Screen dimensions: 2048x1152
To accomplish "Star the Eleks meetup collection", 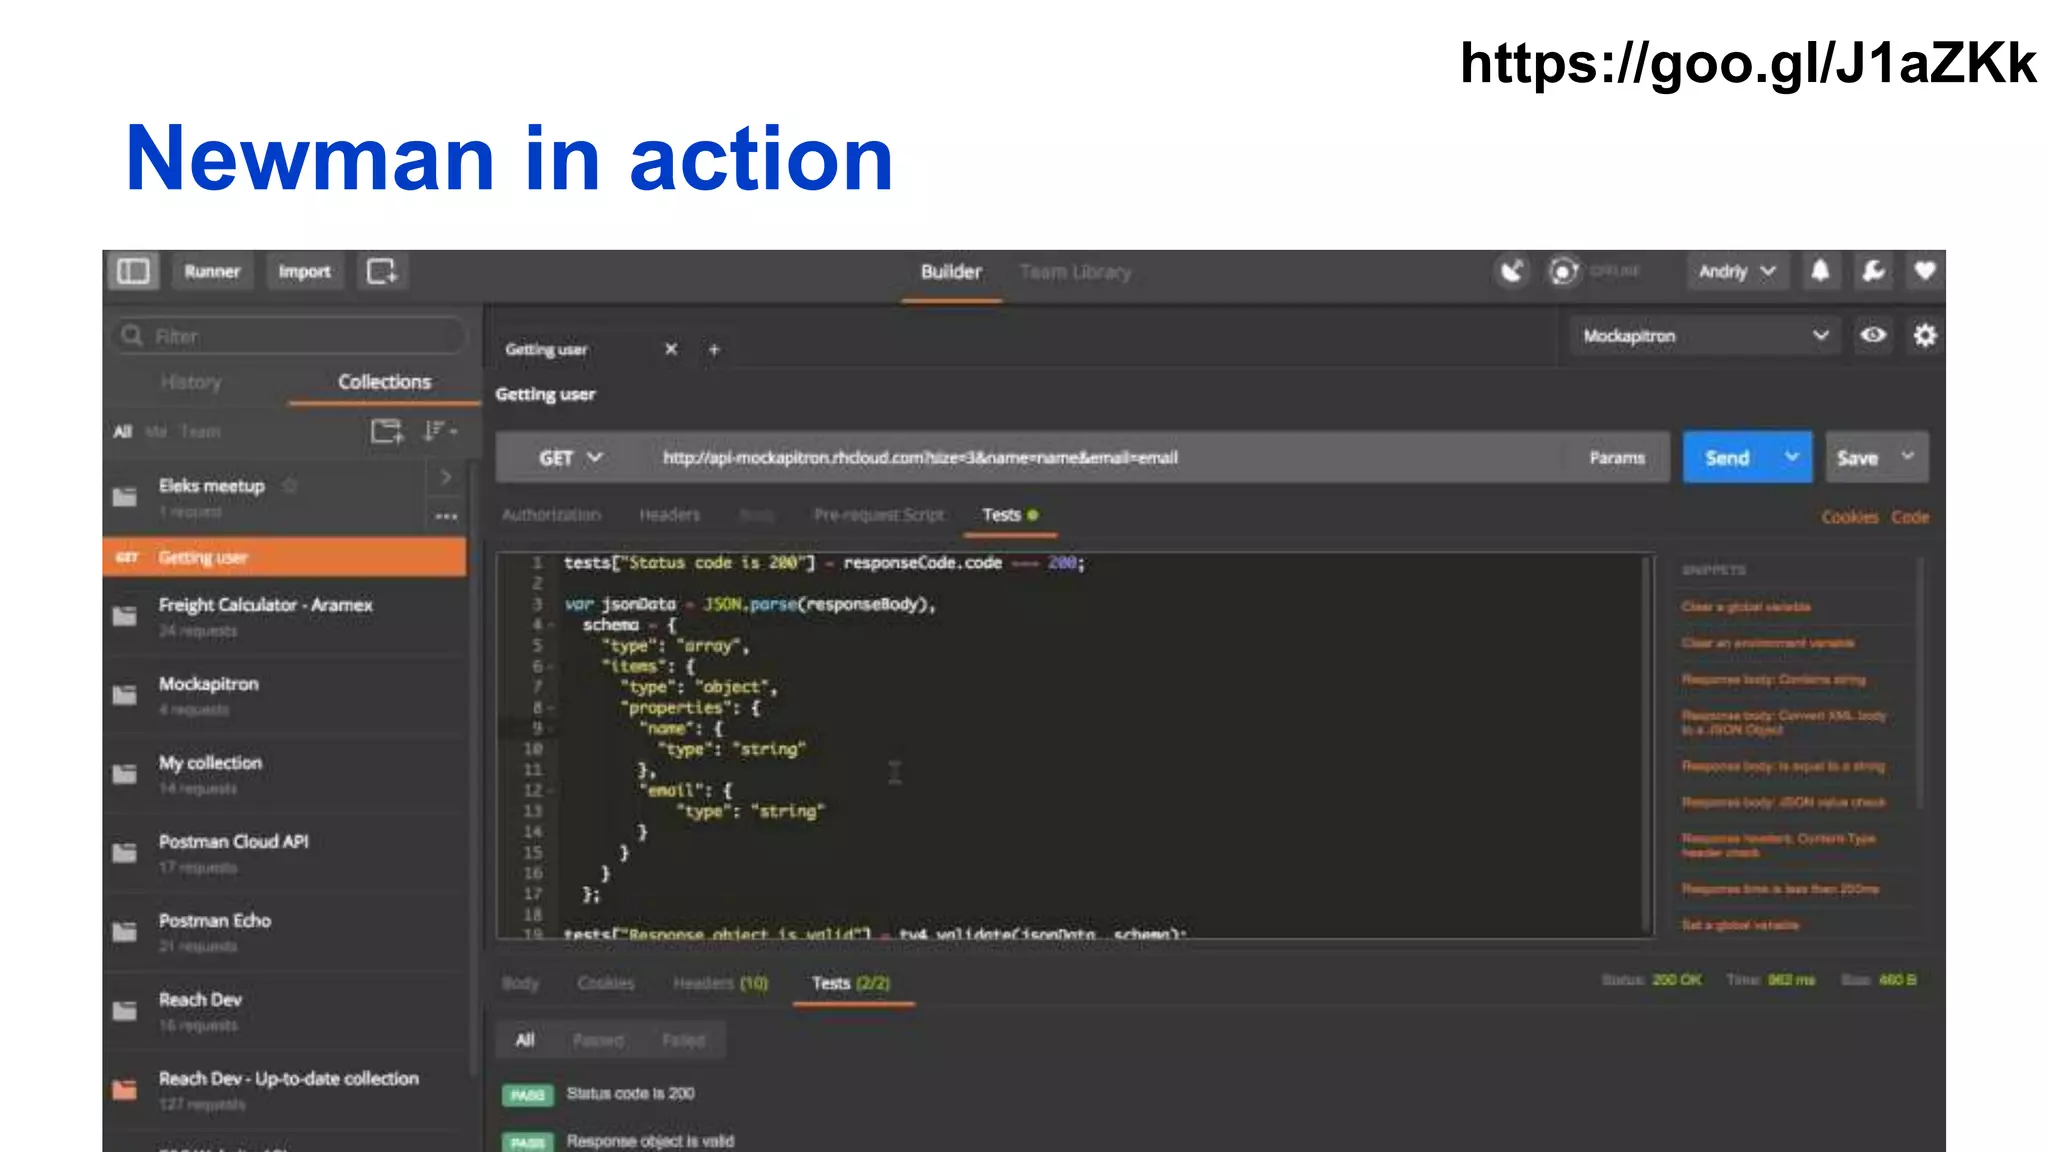I will click(x=290, y=485).
